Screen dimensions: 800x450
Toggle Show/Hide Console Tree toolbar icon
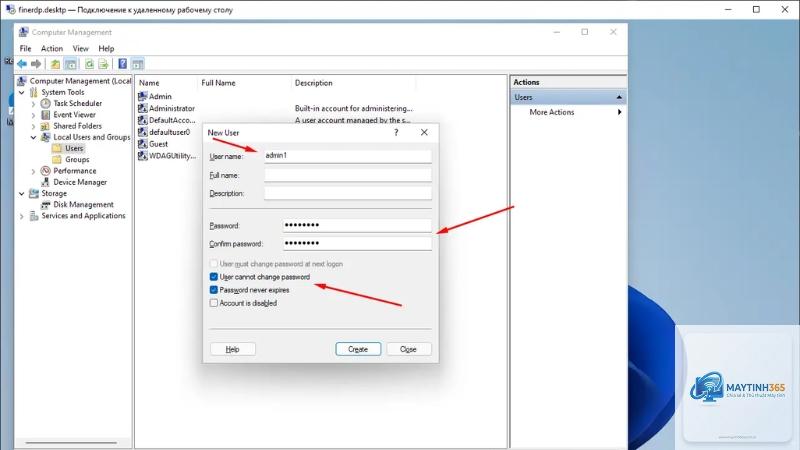(70, 64)
